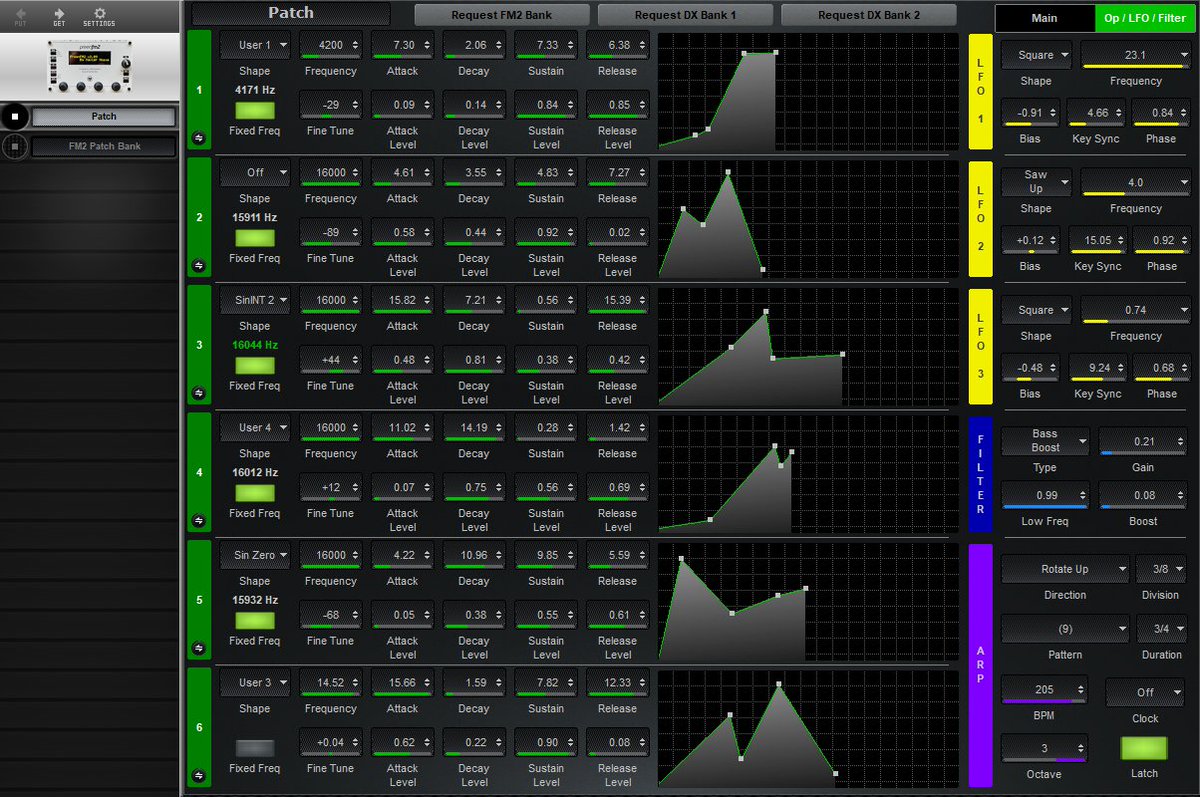1200x797 pixels.
Task: Open operator 3 Shape dropdown SinINT 2
Action: [x=255, y=300]
